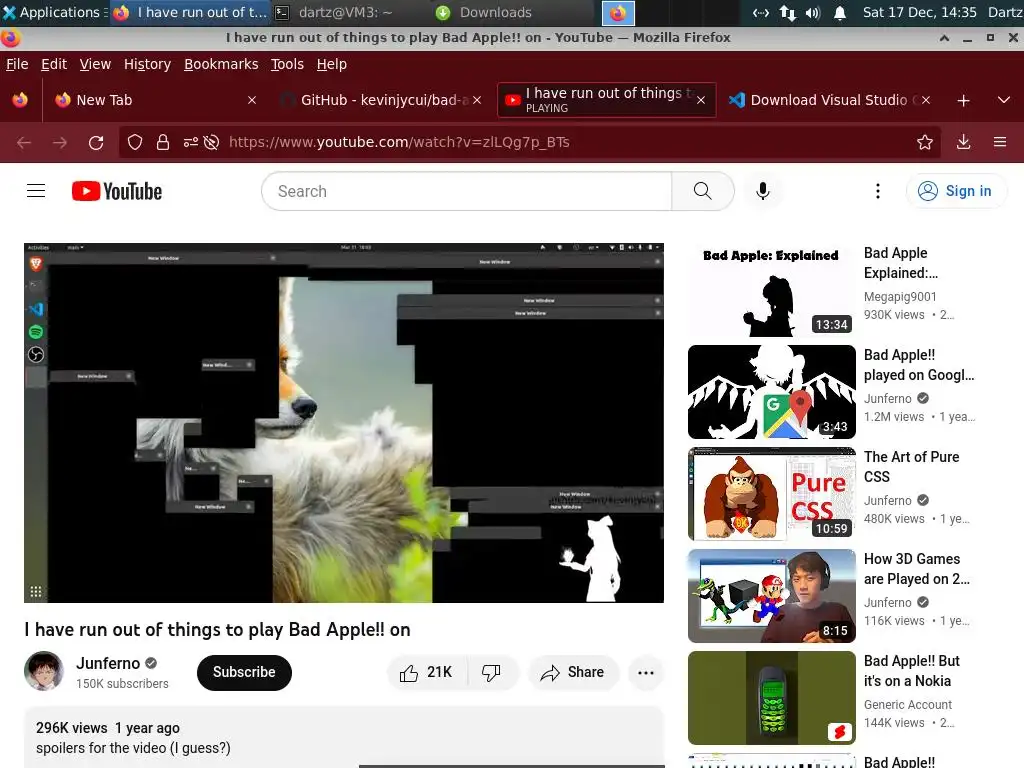
Task: Close the GitHub tab
Action: [477, 100]
